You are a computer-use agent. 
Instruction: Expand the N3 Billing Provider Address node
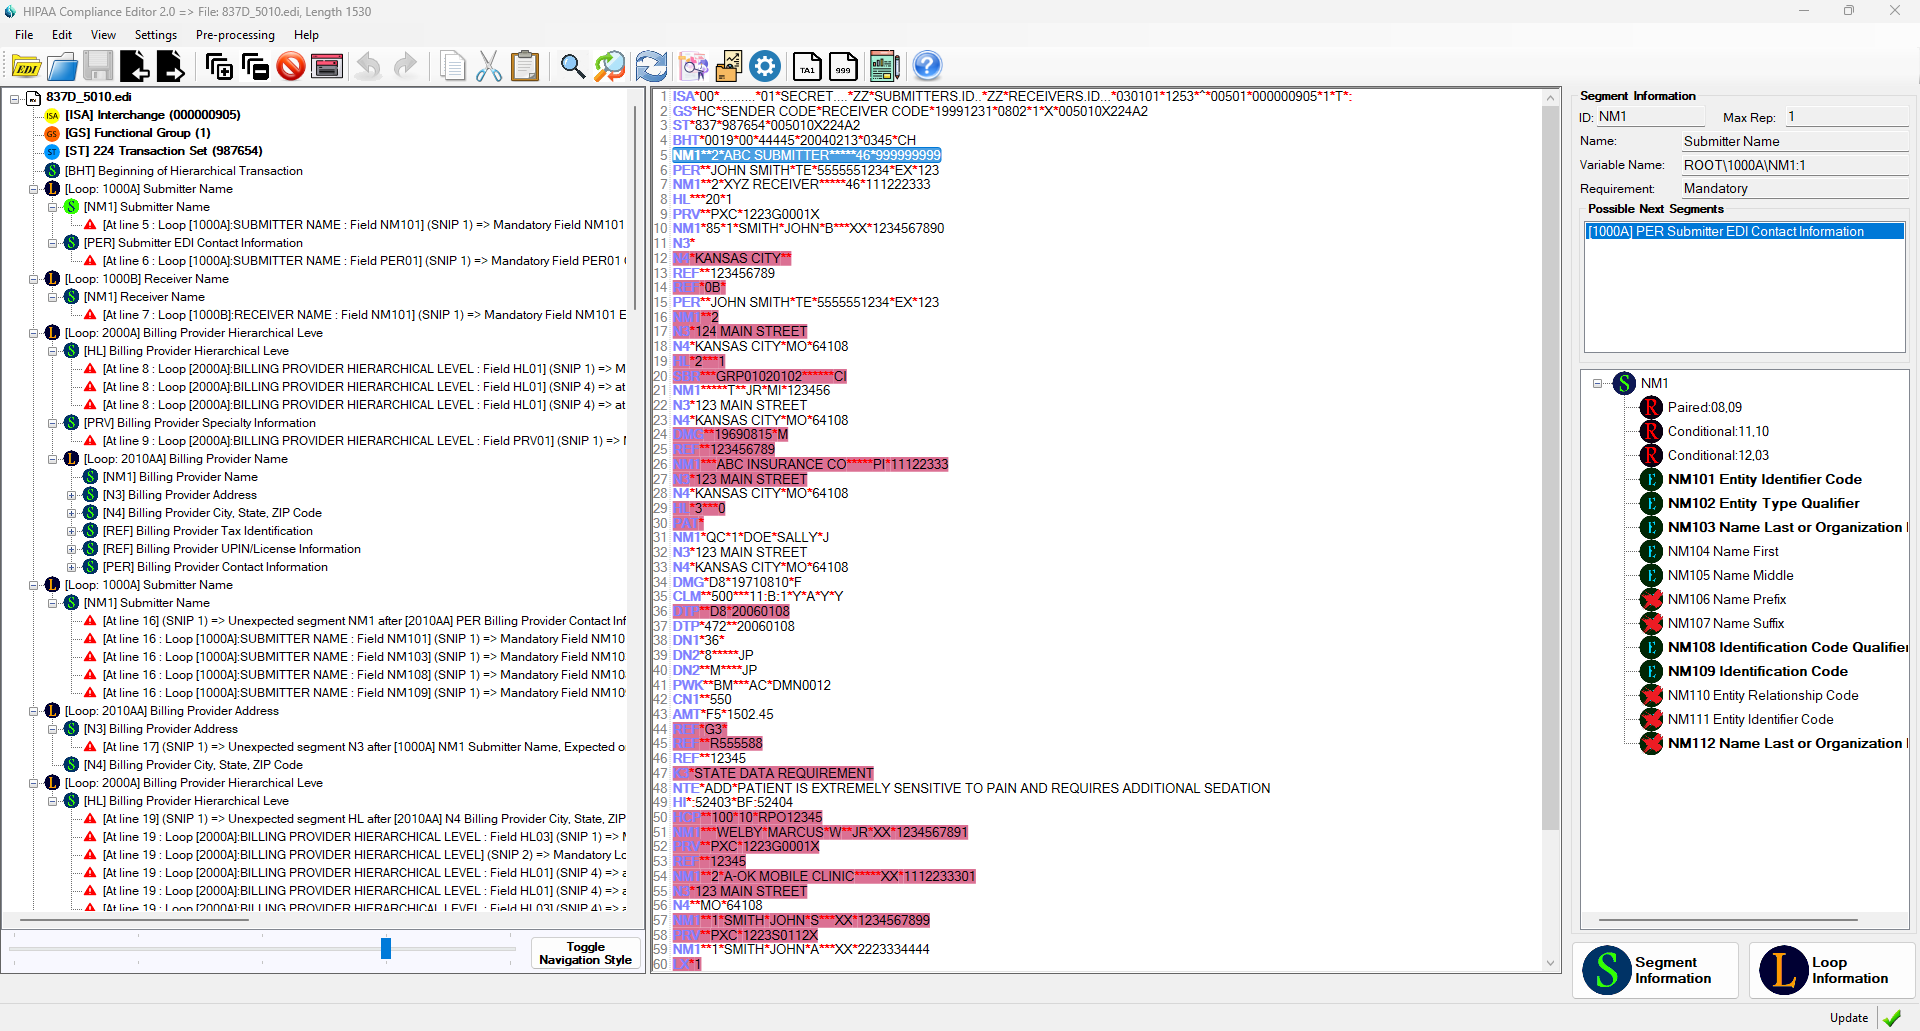pyautogui.click(x=71, y=495)
